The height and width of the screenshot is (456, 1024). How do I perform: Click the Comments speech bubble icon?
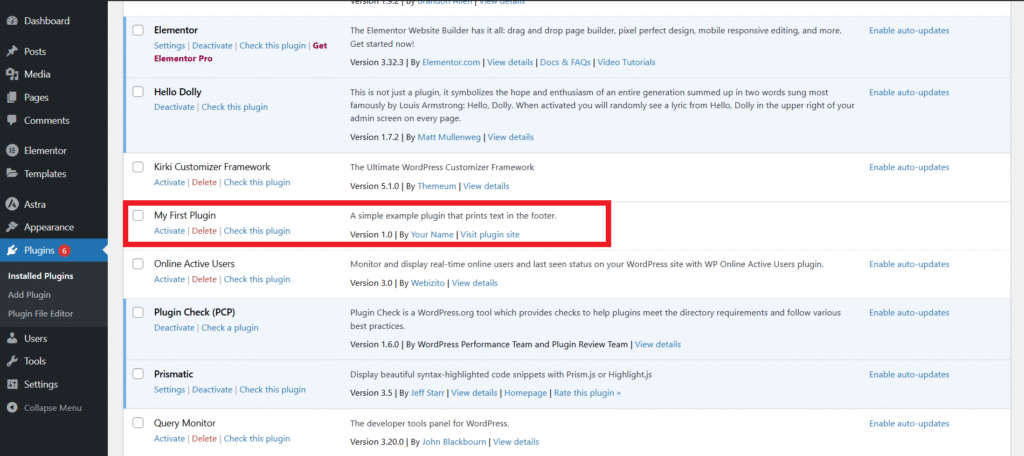point(12,120)
